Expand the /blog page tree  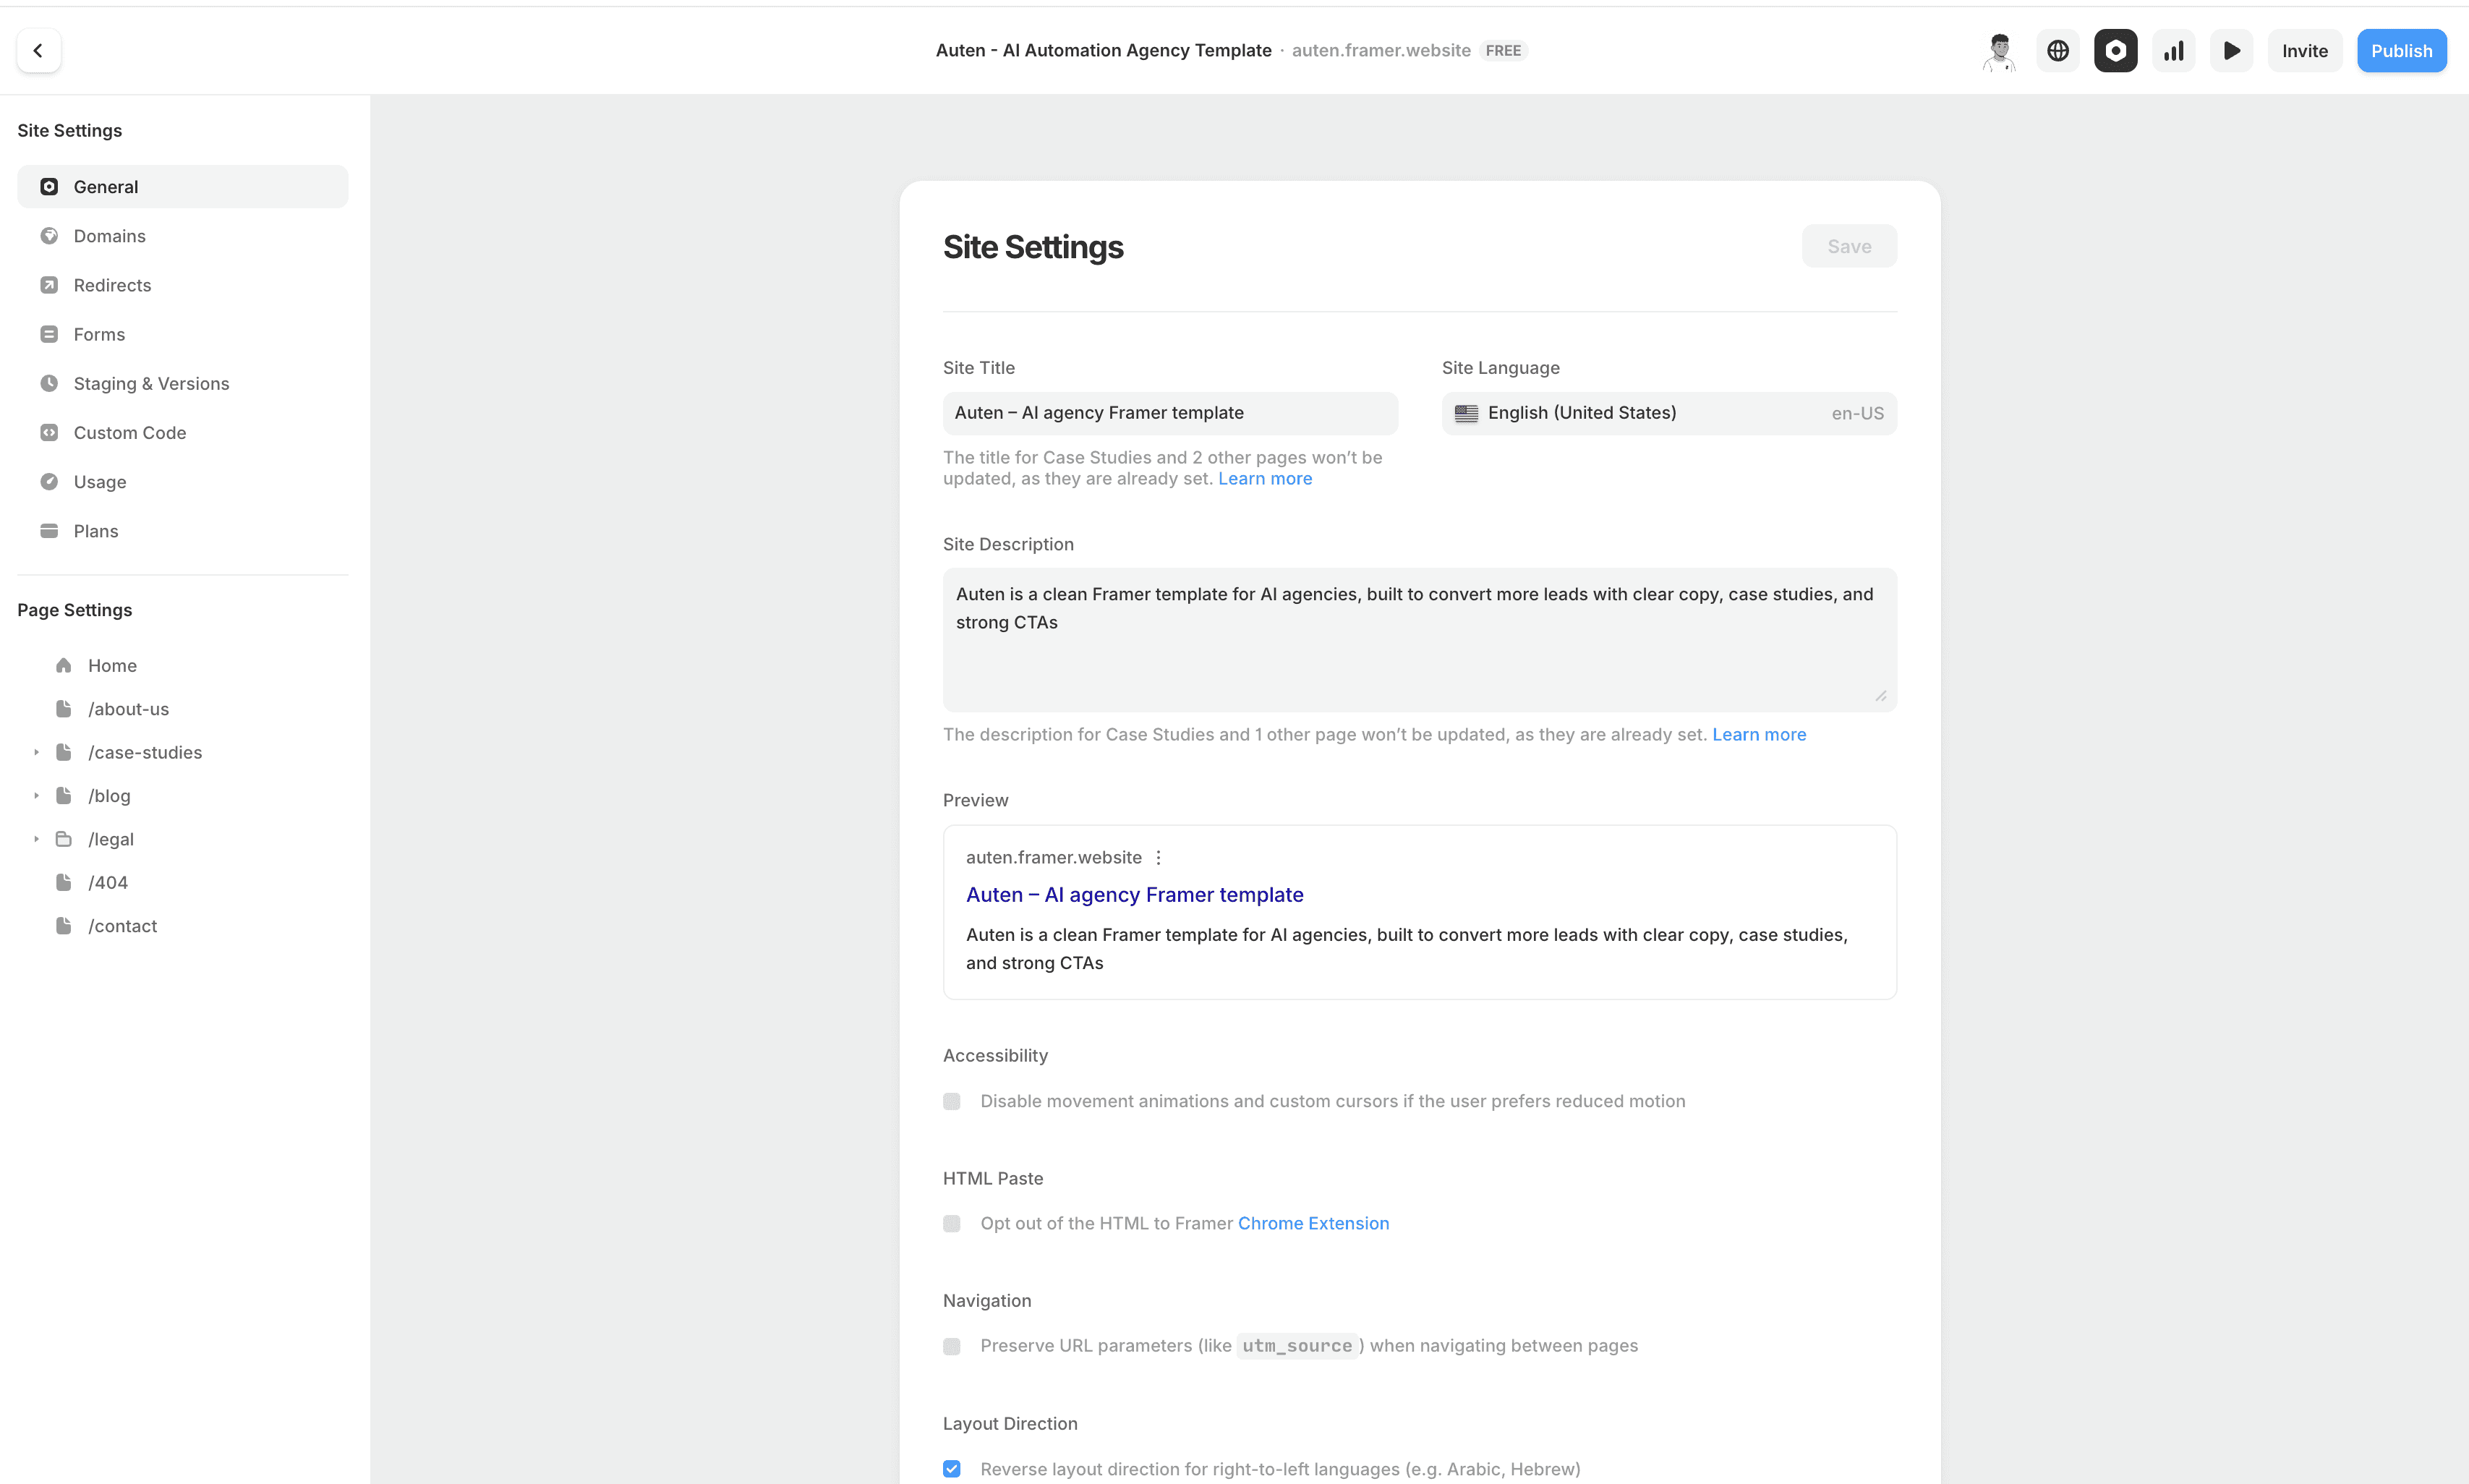[36, 796]
